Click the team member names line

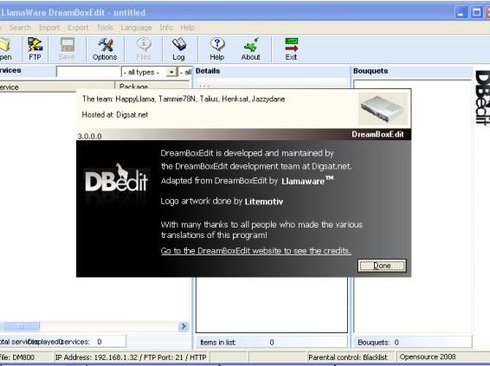click(x=183, y=99)
